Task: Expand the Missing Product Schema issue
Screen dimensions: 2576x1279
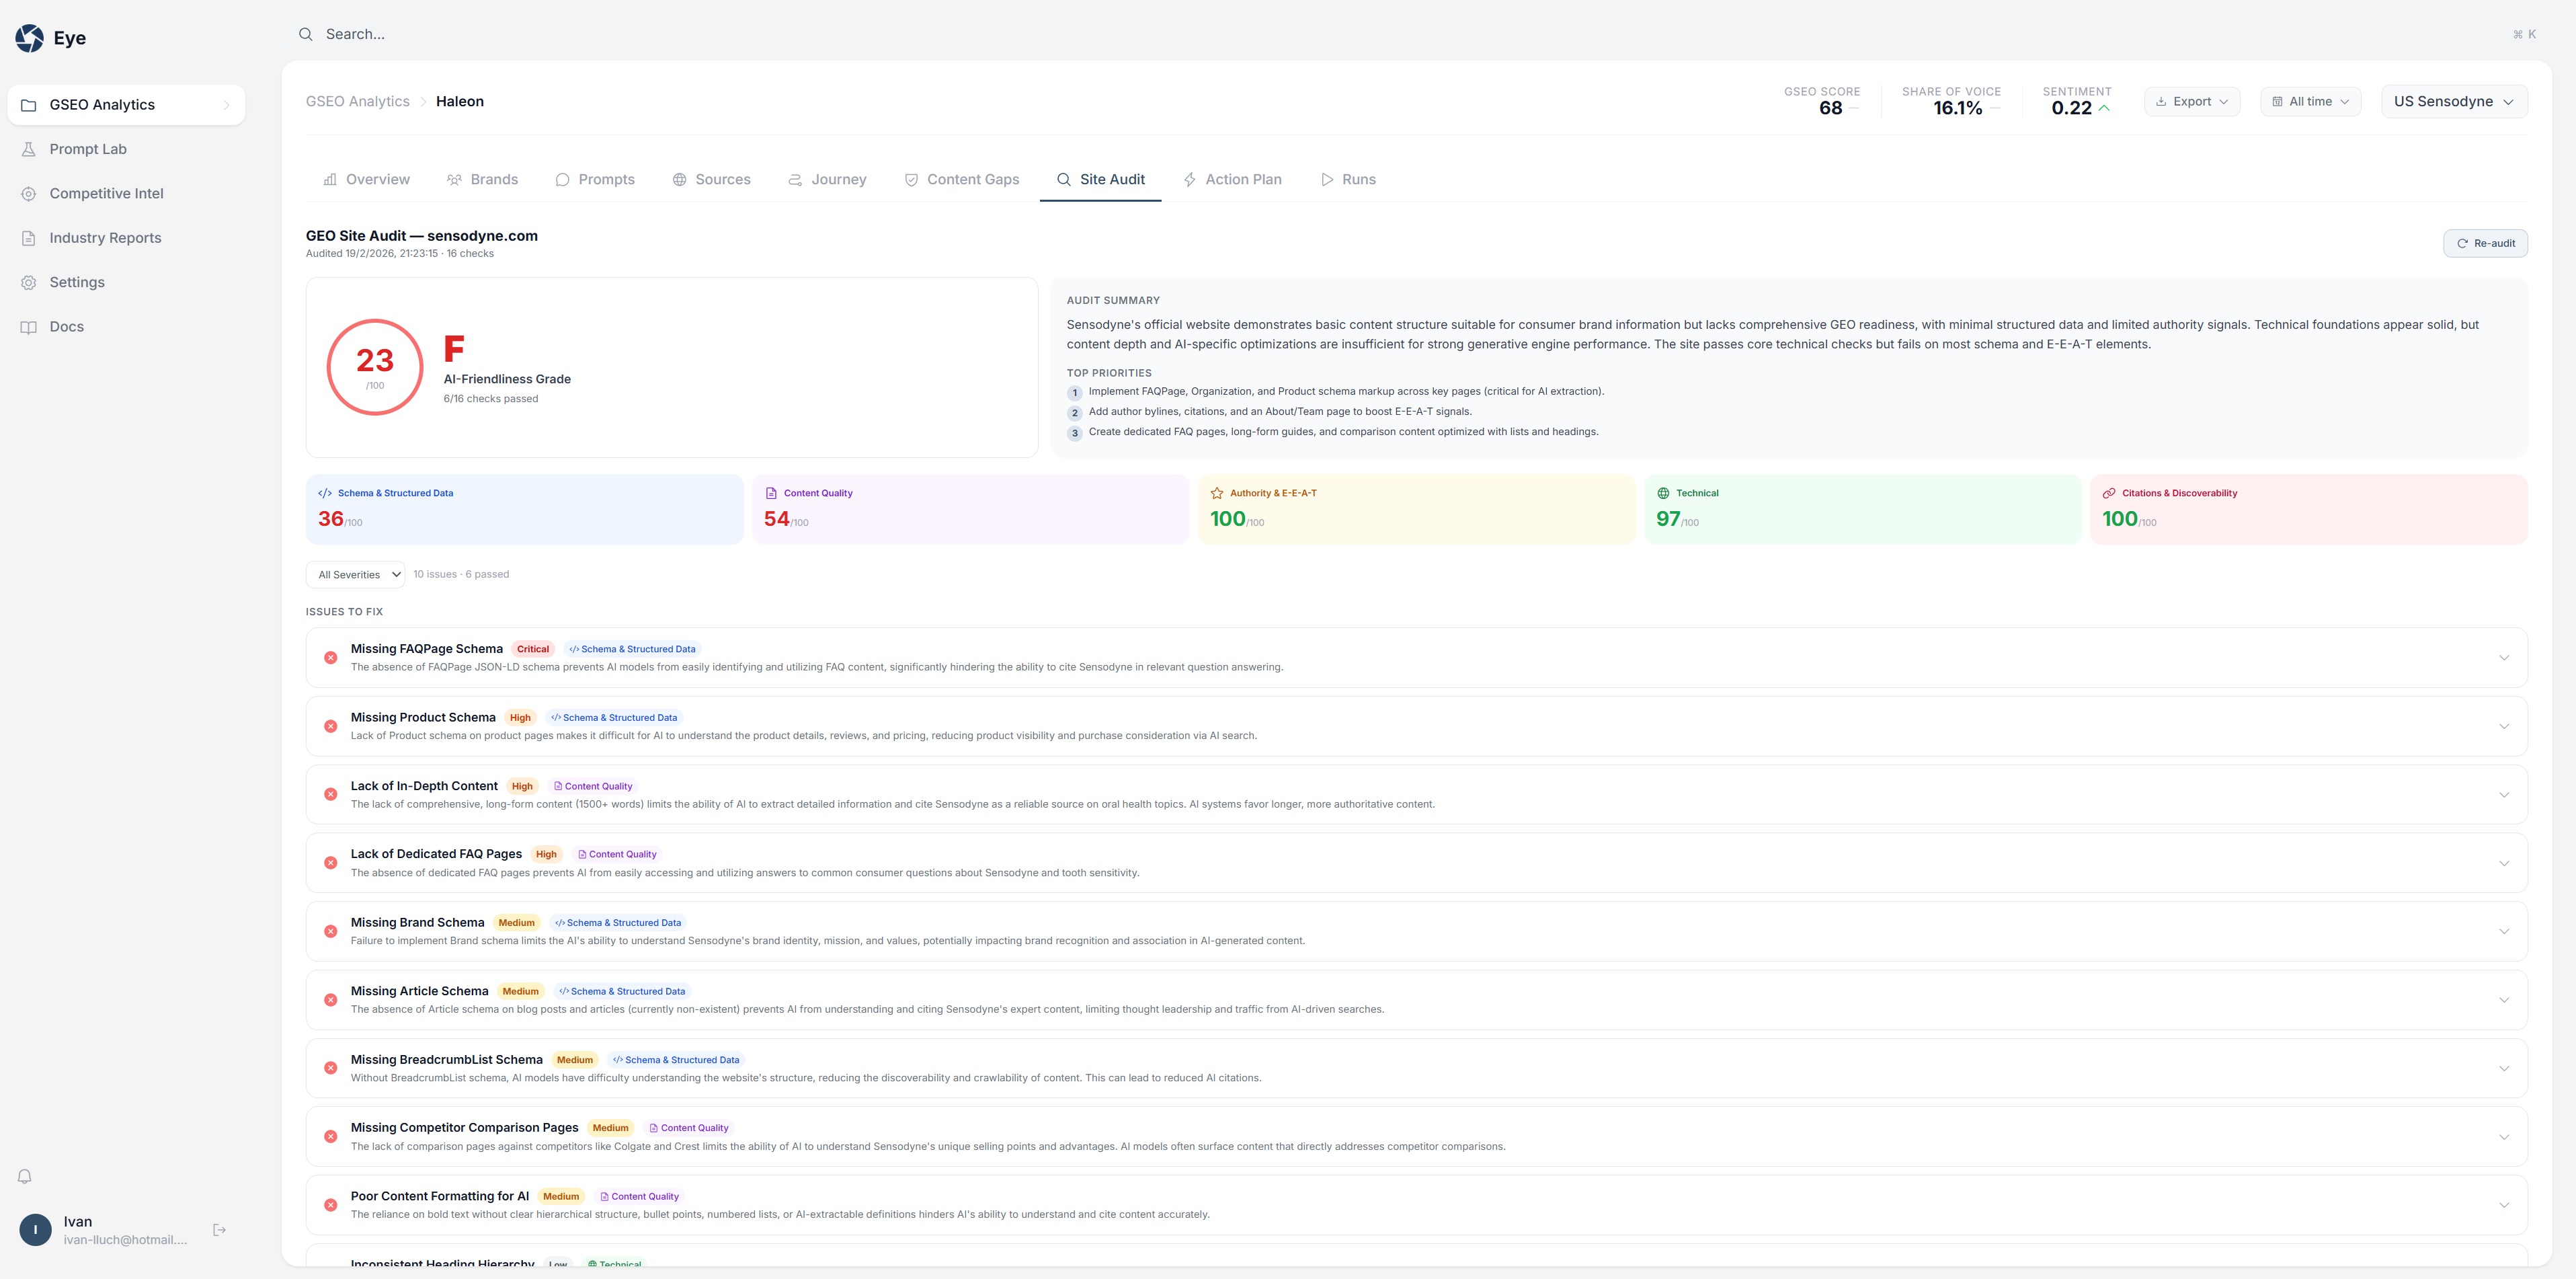Action: tap(2503, 726)
